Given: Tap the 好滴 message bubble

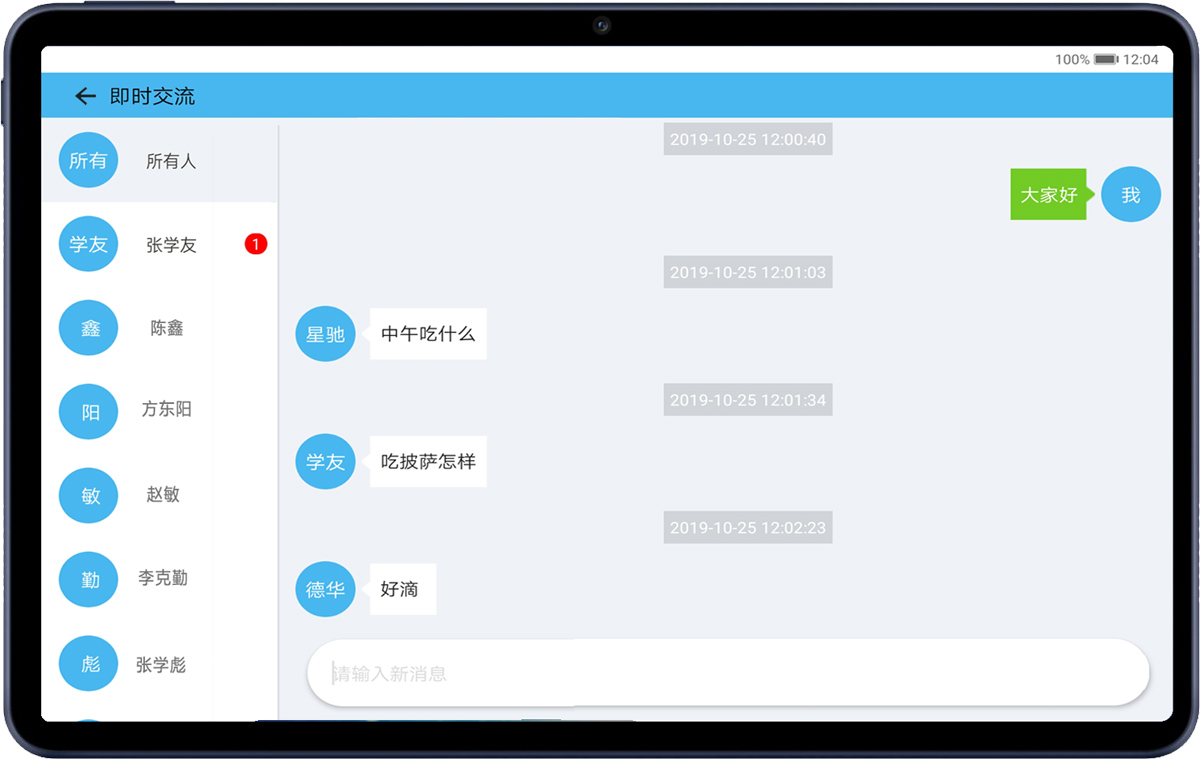Looking at the screenshot, I should coord(402,589).
